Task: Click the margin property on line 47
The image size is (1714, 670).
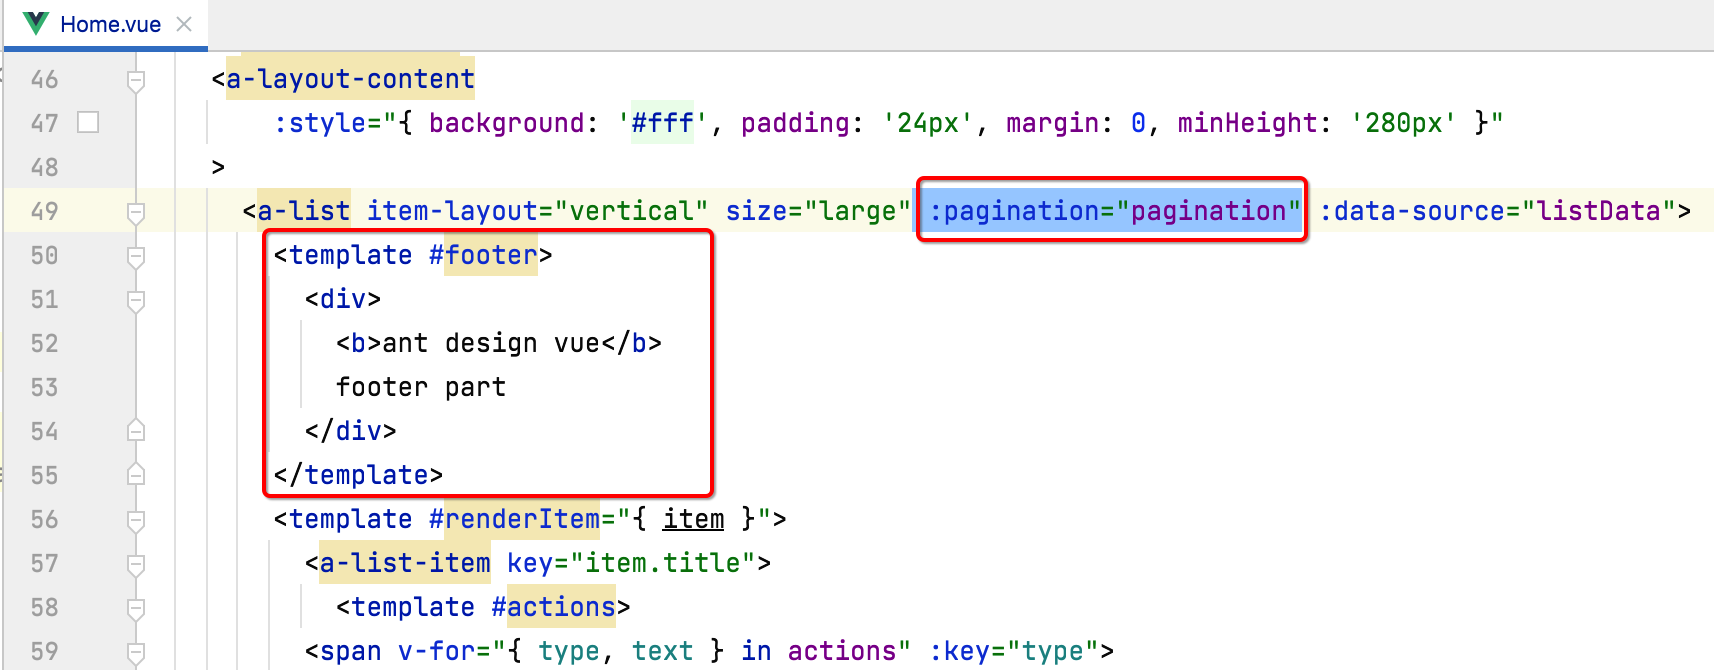Action: [x=1052, y=123]
